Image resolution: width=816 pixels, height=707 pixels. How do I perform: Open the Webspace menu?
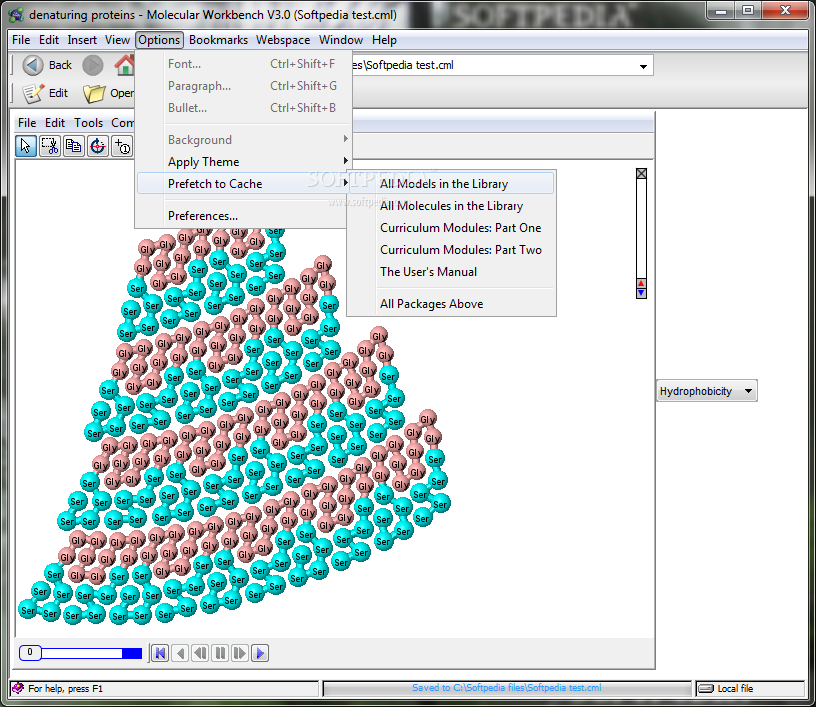pos(283,40)
